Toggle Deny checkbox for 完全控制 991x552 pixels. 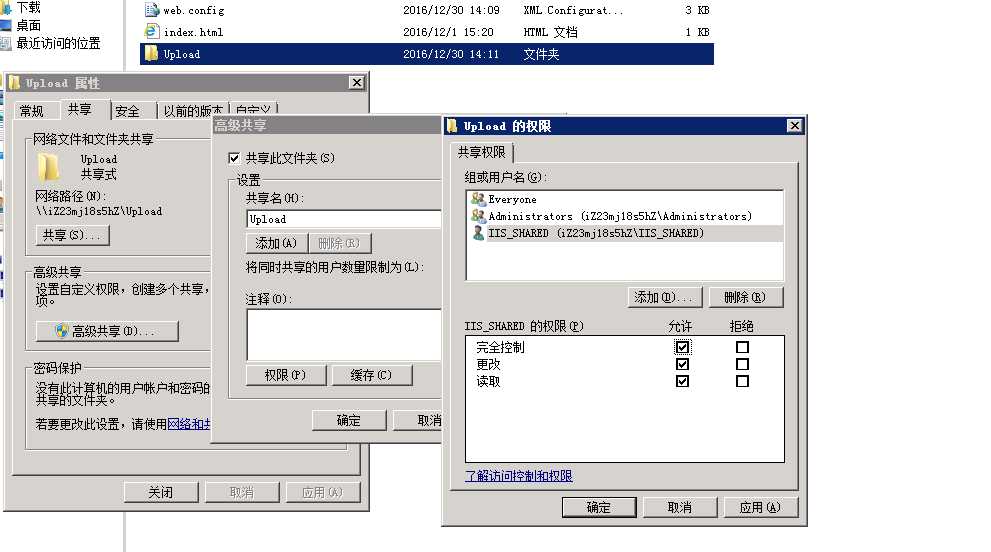click(743, 347)
